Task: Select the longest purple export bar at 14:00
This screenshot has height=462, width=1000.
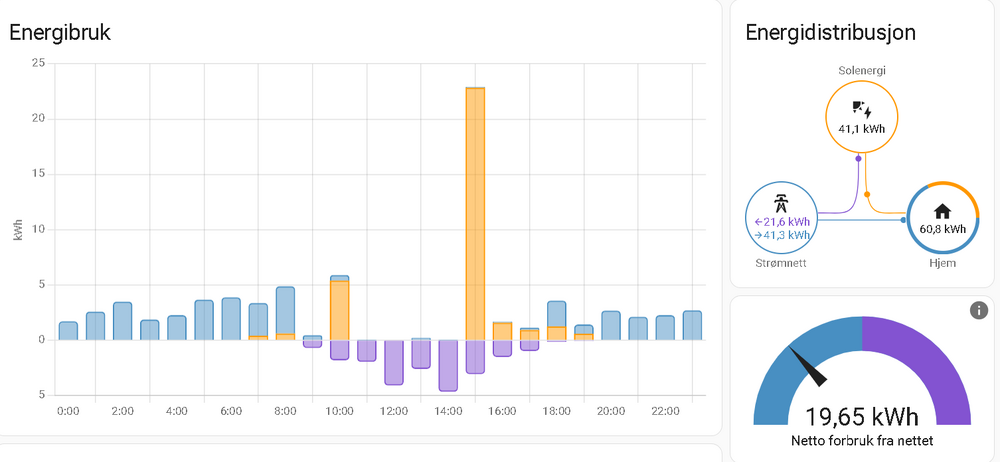Action: coord(448,365)
